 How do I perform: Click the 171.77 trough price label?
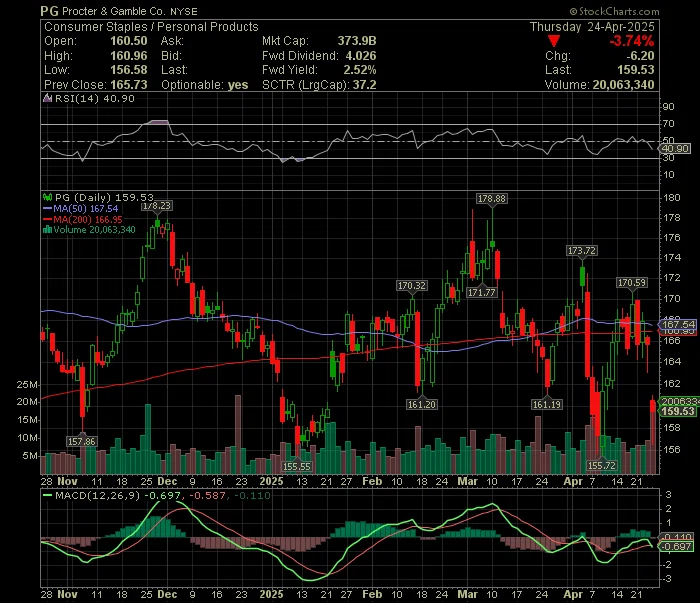click(x=481, y=293)
